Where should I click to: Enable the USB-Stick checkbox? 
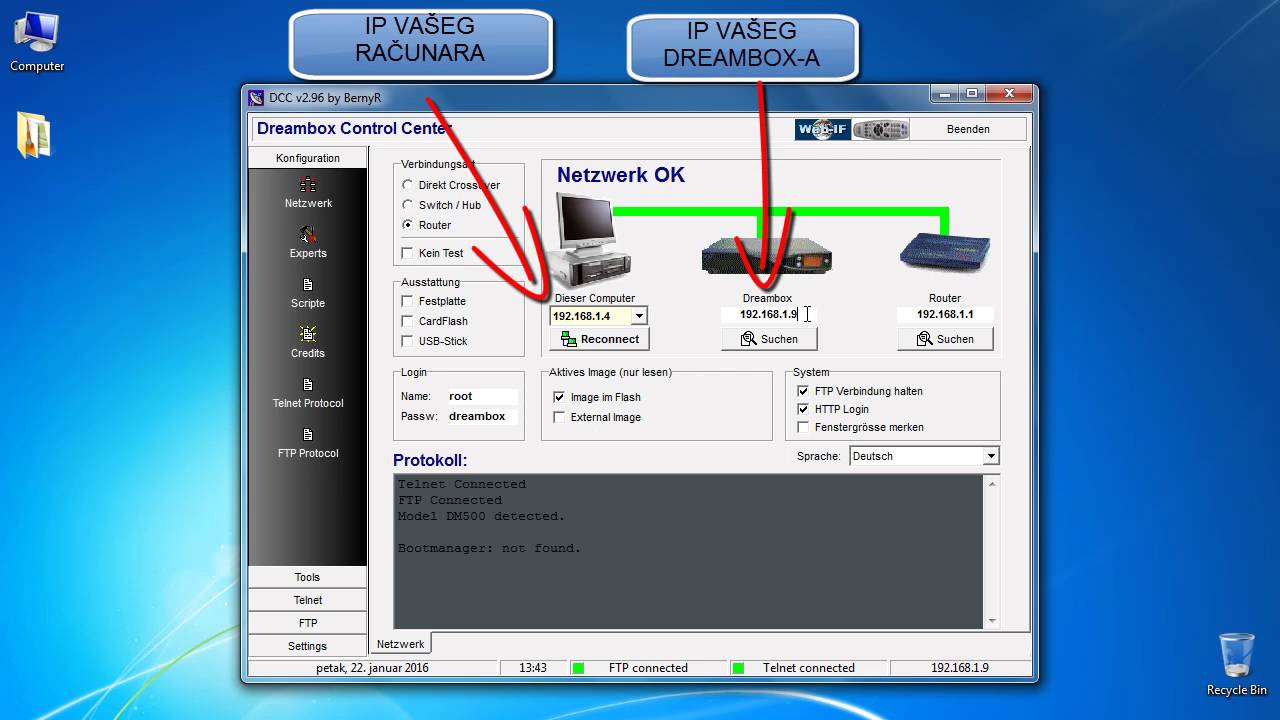407,341
